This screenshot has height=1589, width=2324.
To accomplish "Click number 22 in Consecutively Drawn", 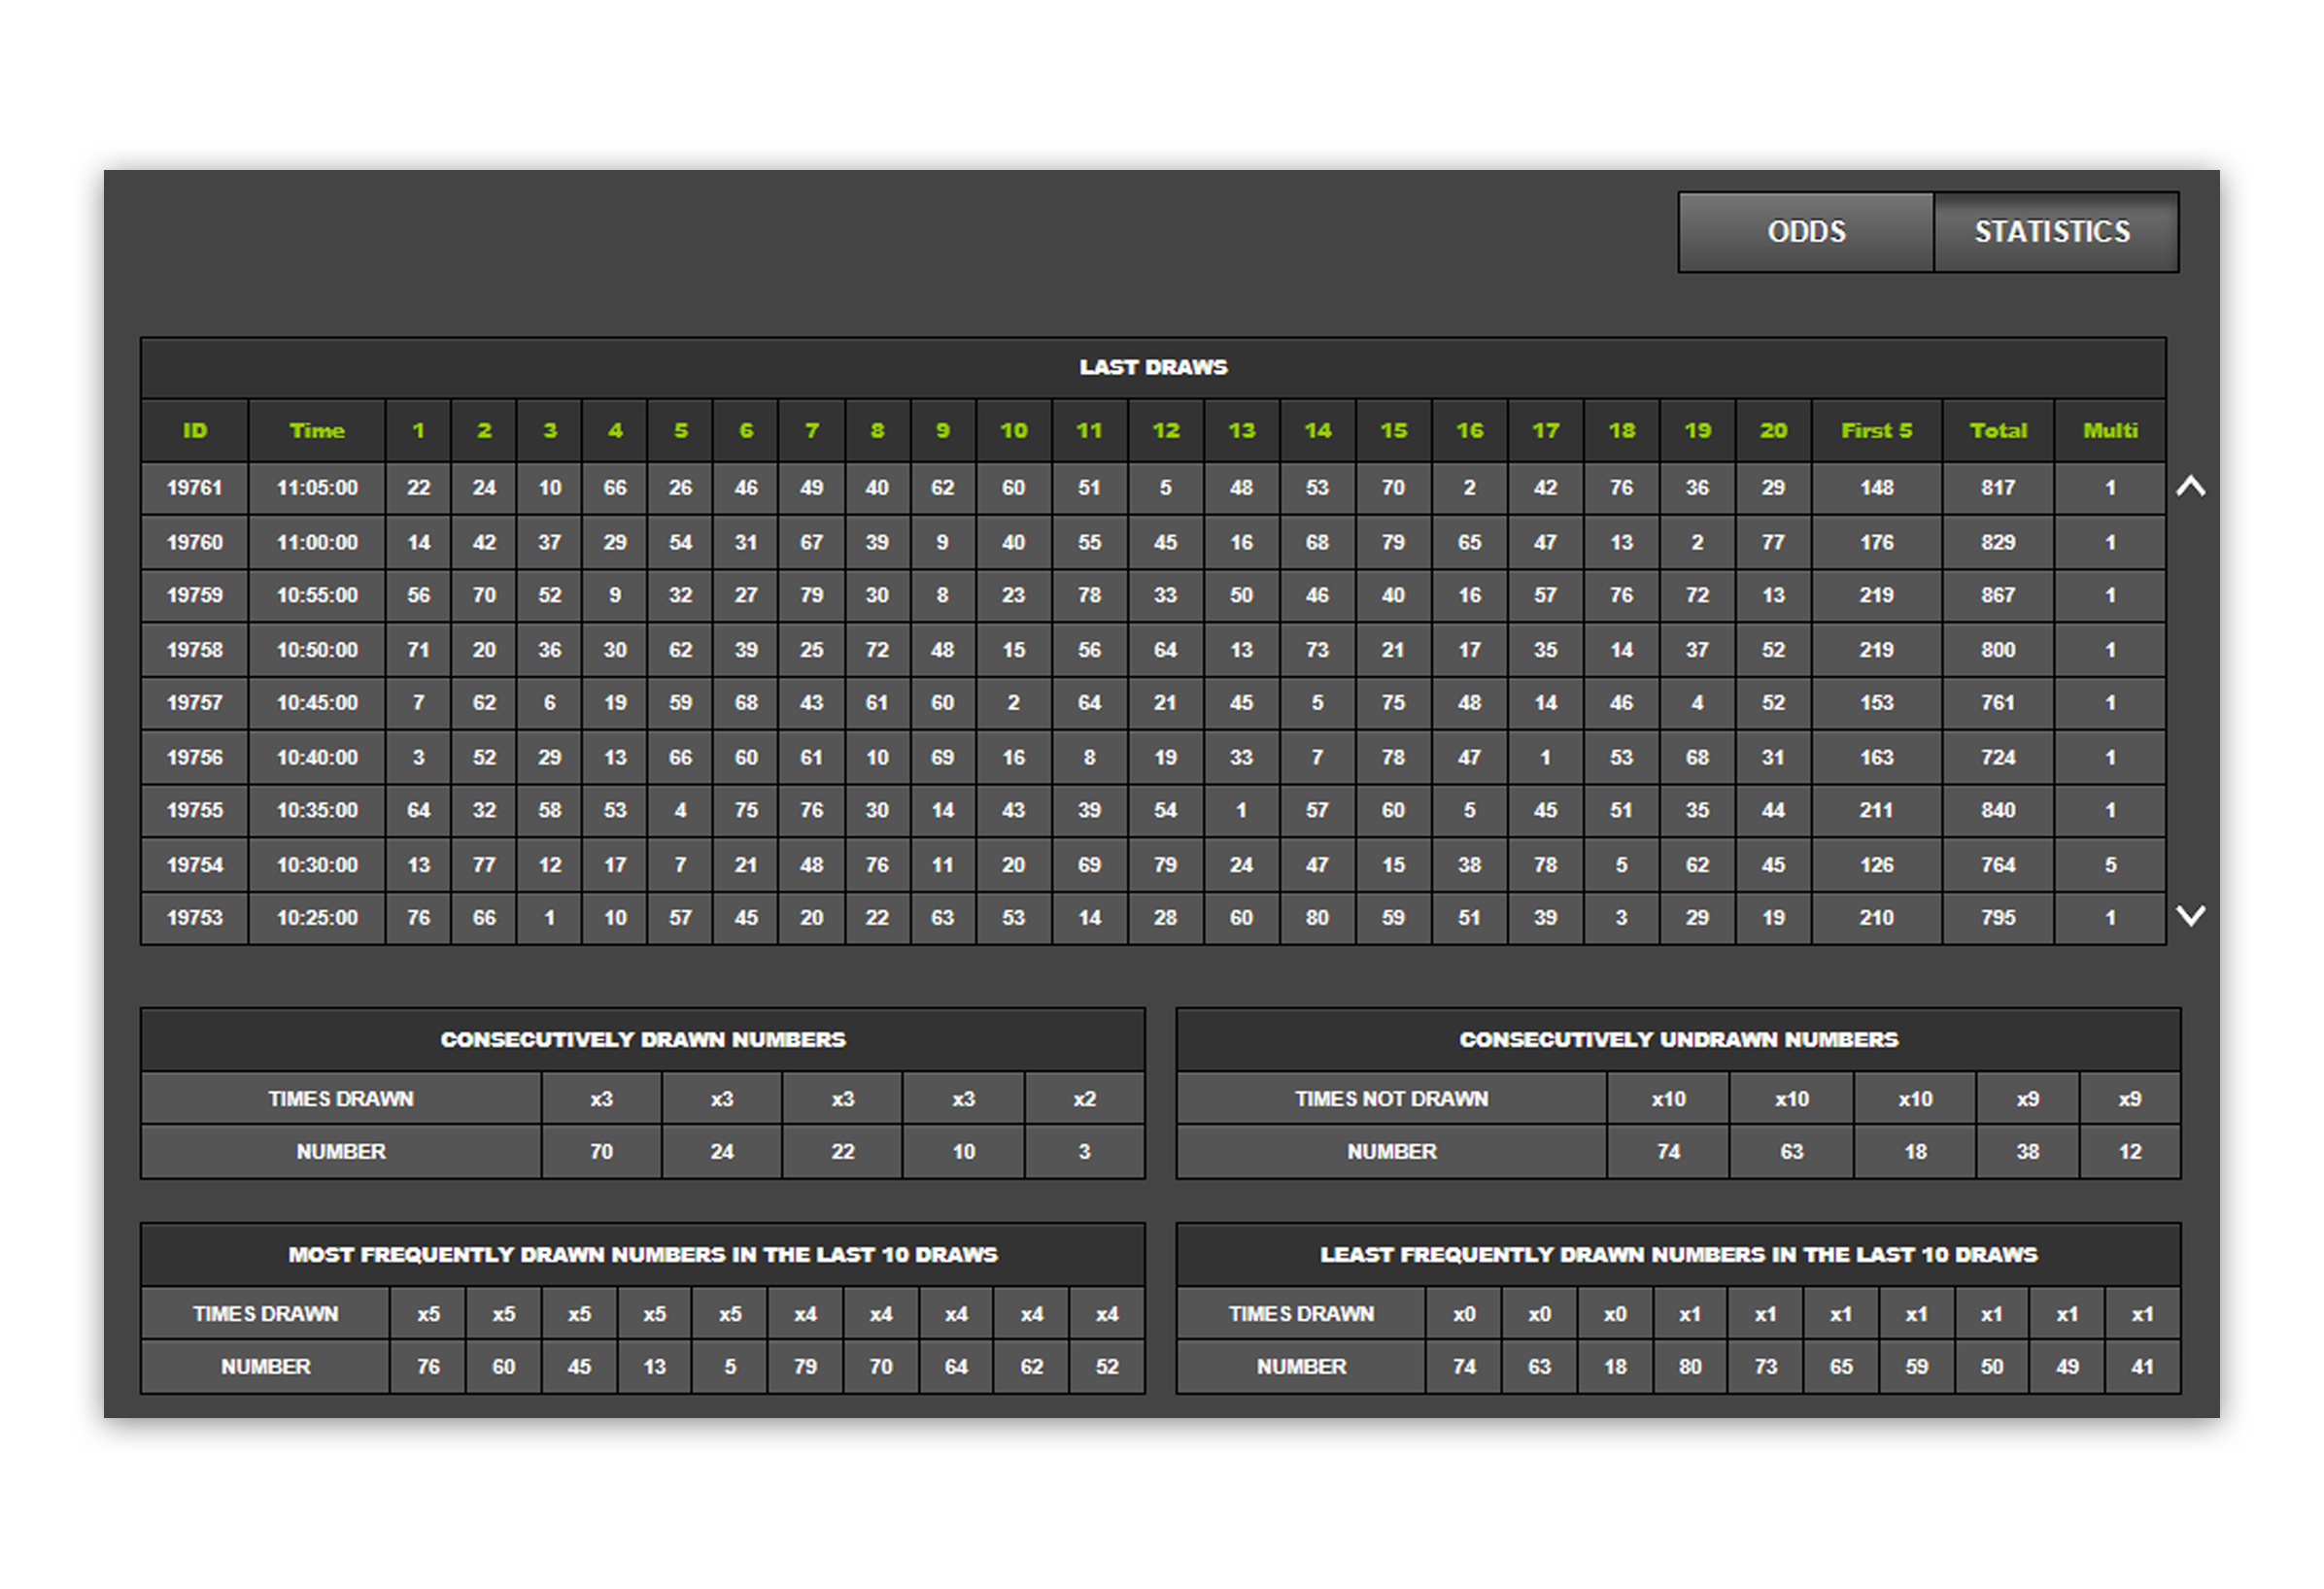I will click(843, 1152).
